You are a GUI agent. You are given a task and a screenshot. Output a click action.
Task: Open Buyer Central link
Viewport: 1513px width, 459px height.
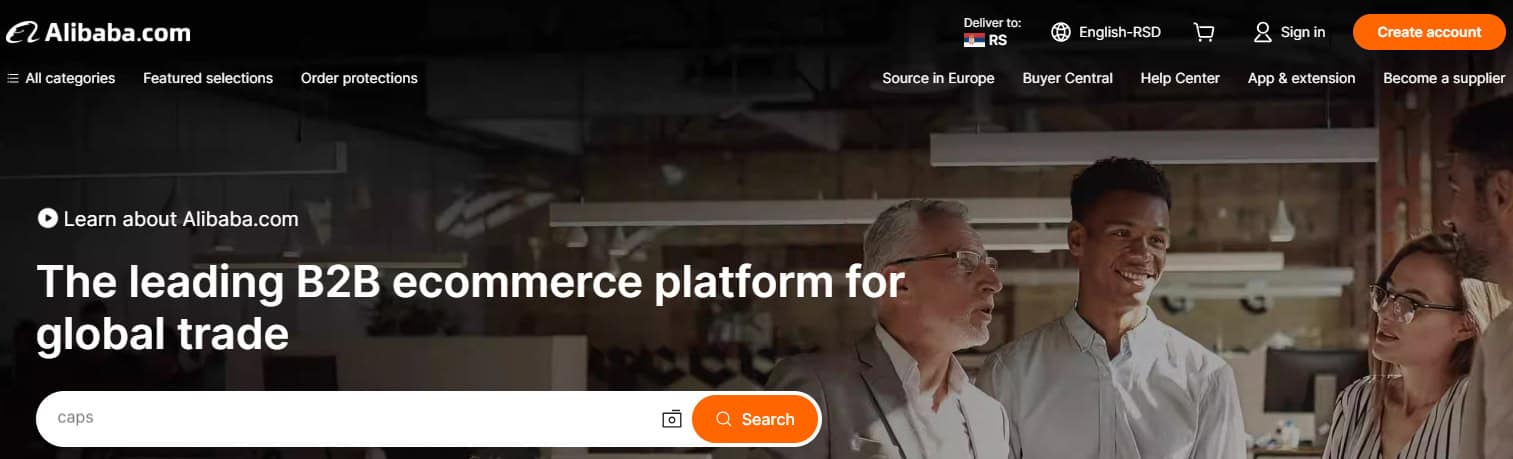pyautogui.click(x=1067, y=78)
